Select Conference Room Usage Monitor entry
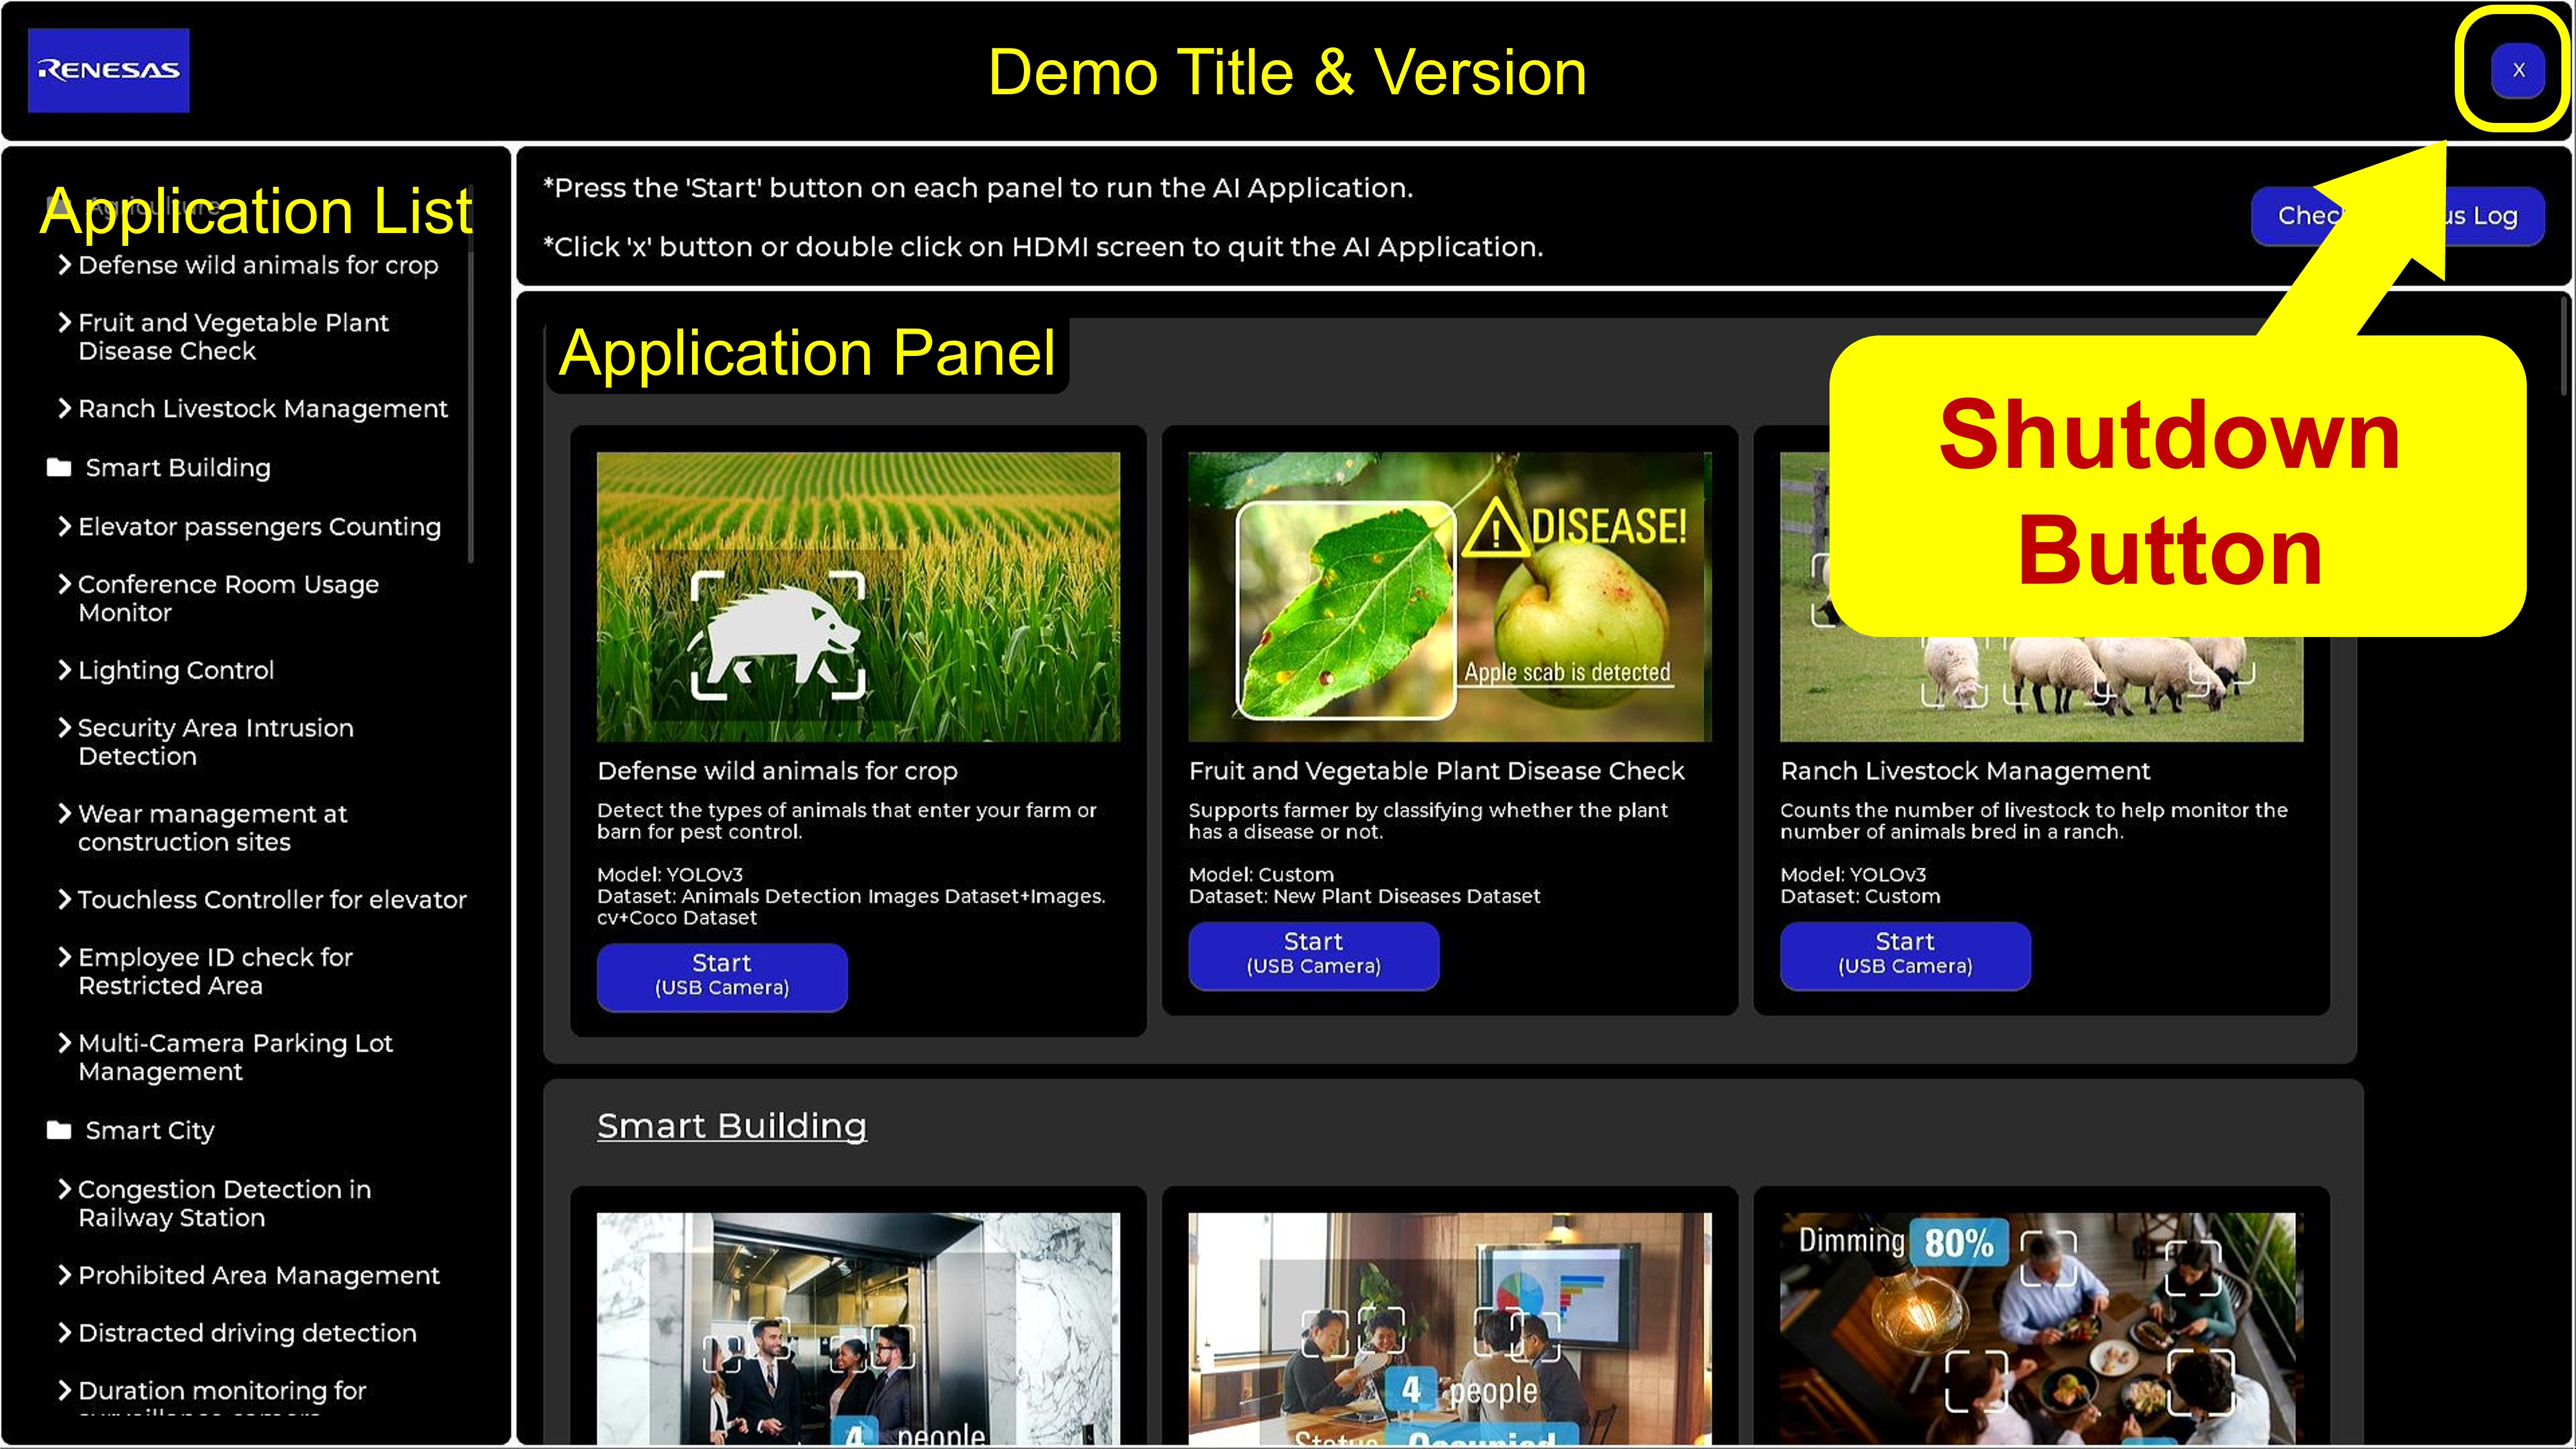Screen dimensions: 2576x1449 click(228, 598)
